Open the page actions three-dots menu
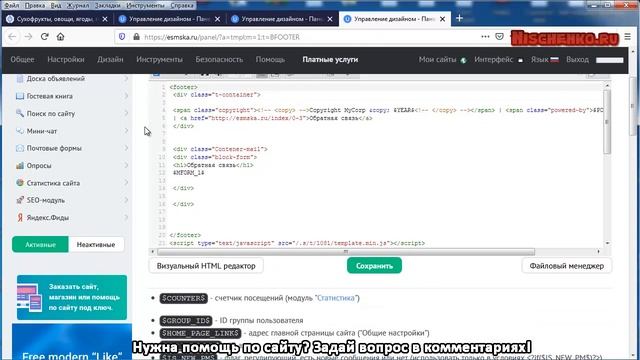The height and width of the screenshot is (360, 640). pyautogui.click(x=485, y=37)
